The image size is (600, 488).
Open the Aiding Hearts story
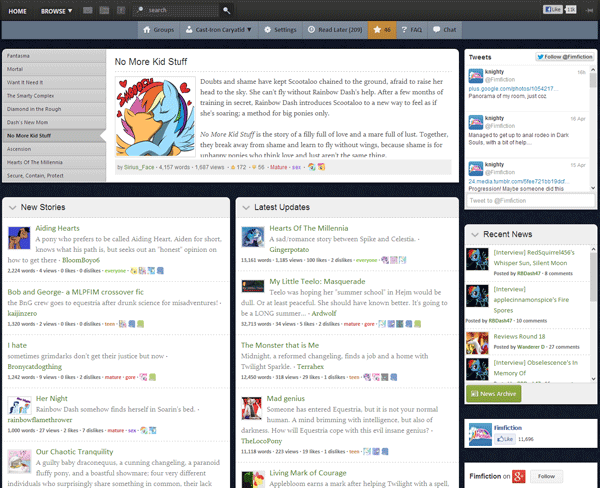tap(57, 228)
